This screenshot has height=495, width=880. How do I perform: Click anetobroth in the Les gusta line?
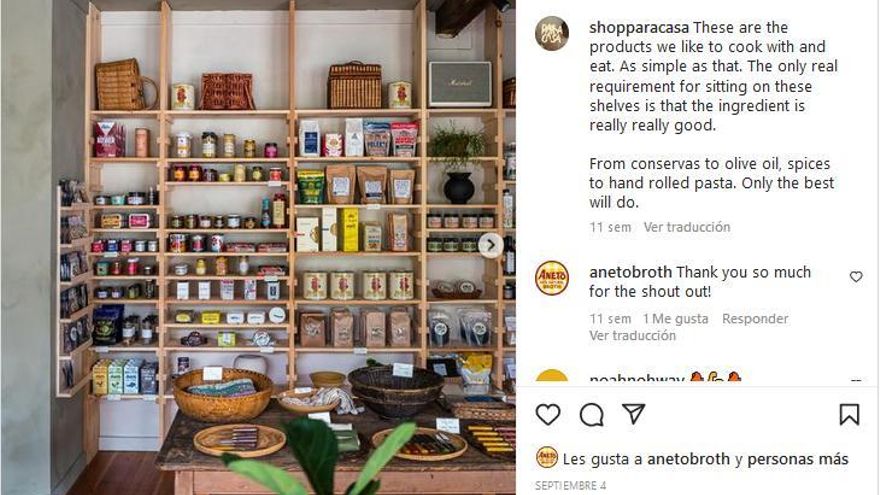[x=689, y=459]
